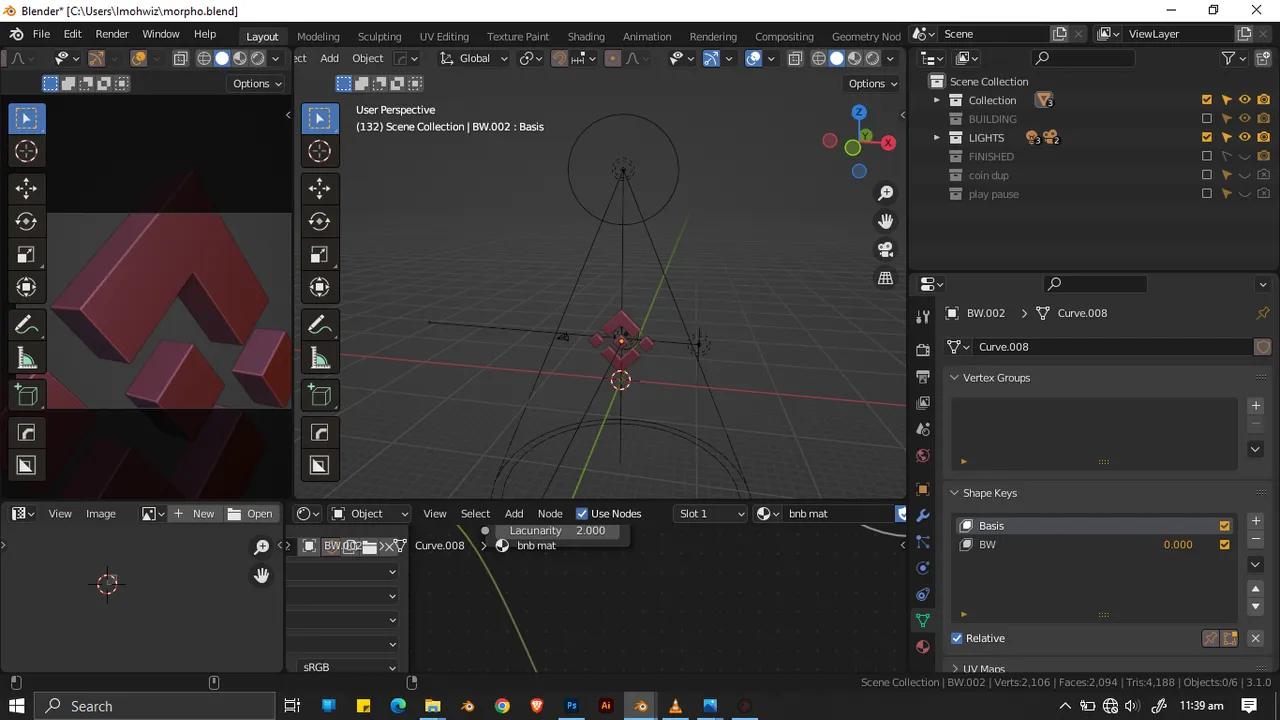
Task: Switch to the Sculpting workspace tab
Action: (x=379, y=36)
